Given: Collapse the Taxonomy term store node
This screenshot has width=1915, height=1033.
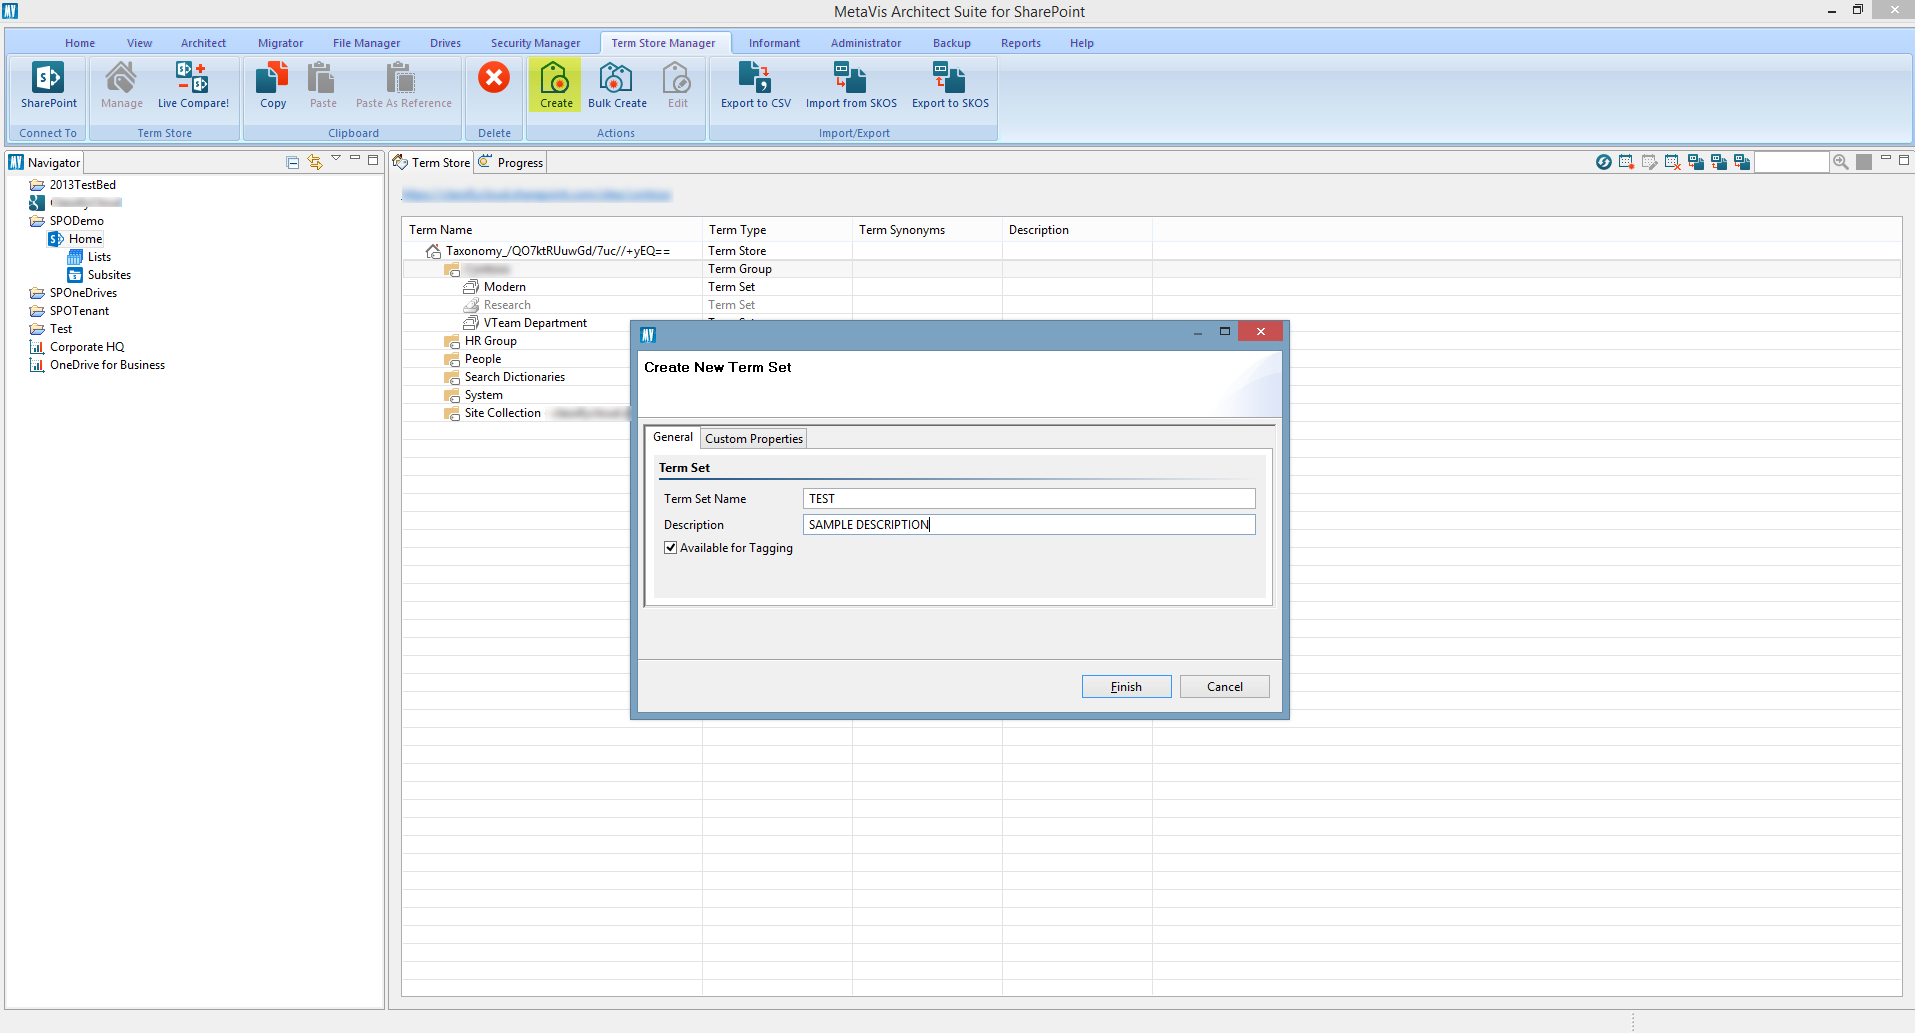Looking at the screenshot, I should pos(432,251).
